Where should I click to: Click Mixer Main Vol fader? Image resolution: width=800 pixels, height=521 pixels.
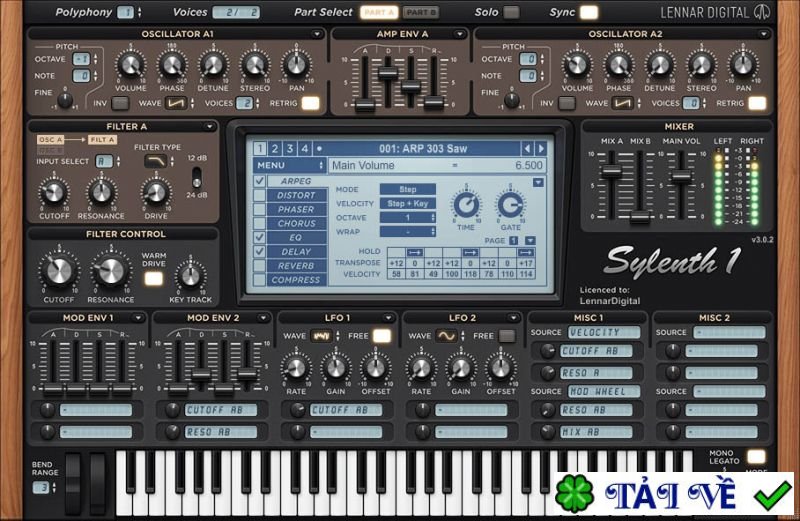point(681,177)
